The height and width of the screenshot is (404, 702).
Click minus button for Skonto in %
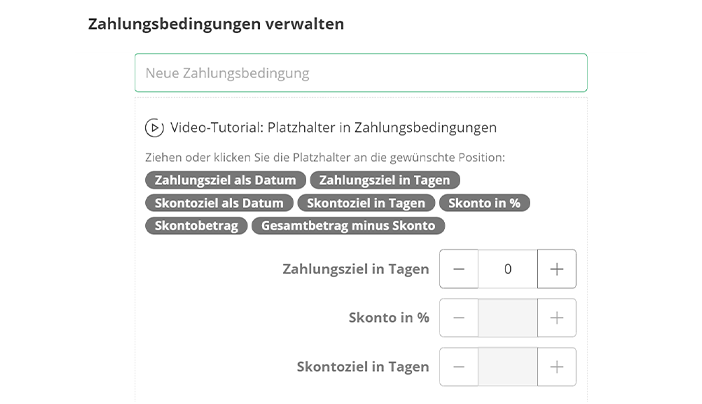[459, 318]
